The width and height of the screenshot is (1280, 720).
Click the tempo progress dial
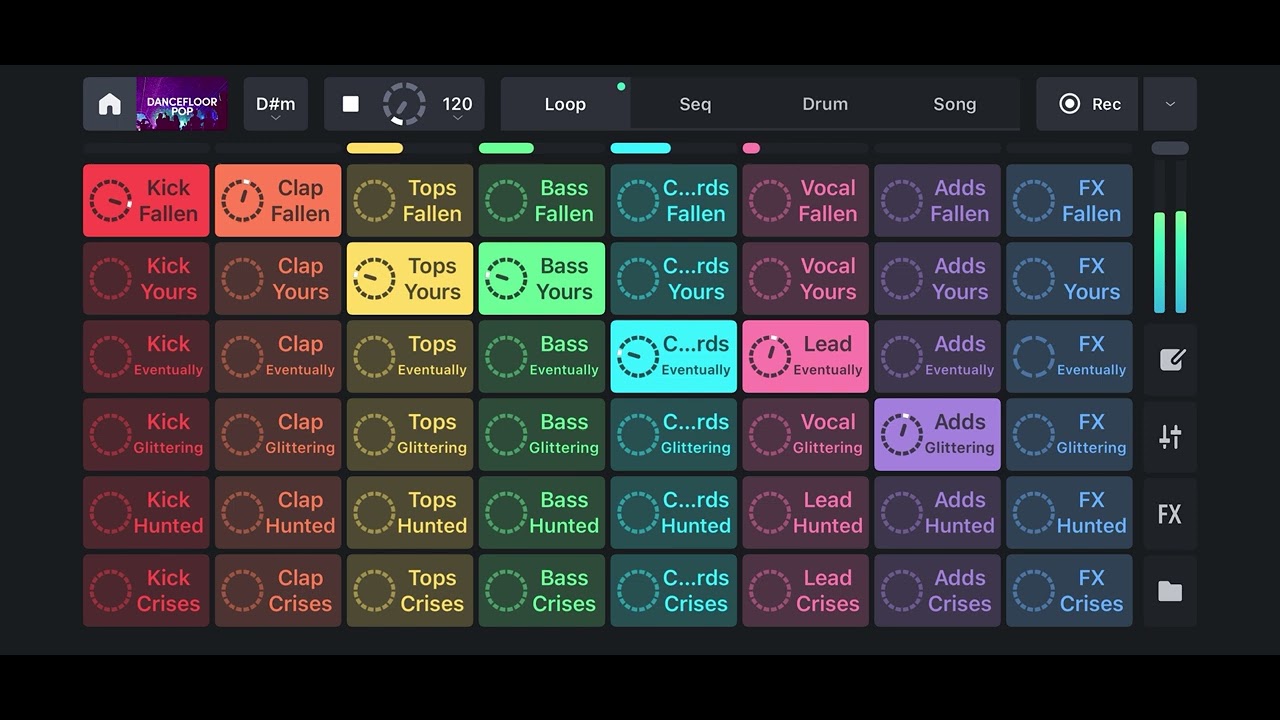click(404, 104)
